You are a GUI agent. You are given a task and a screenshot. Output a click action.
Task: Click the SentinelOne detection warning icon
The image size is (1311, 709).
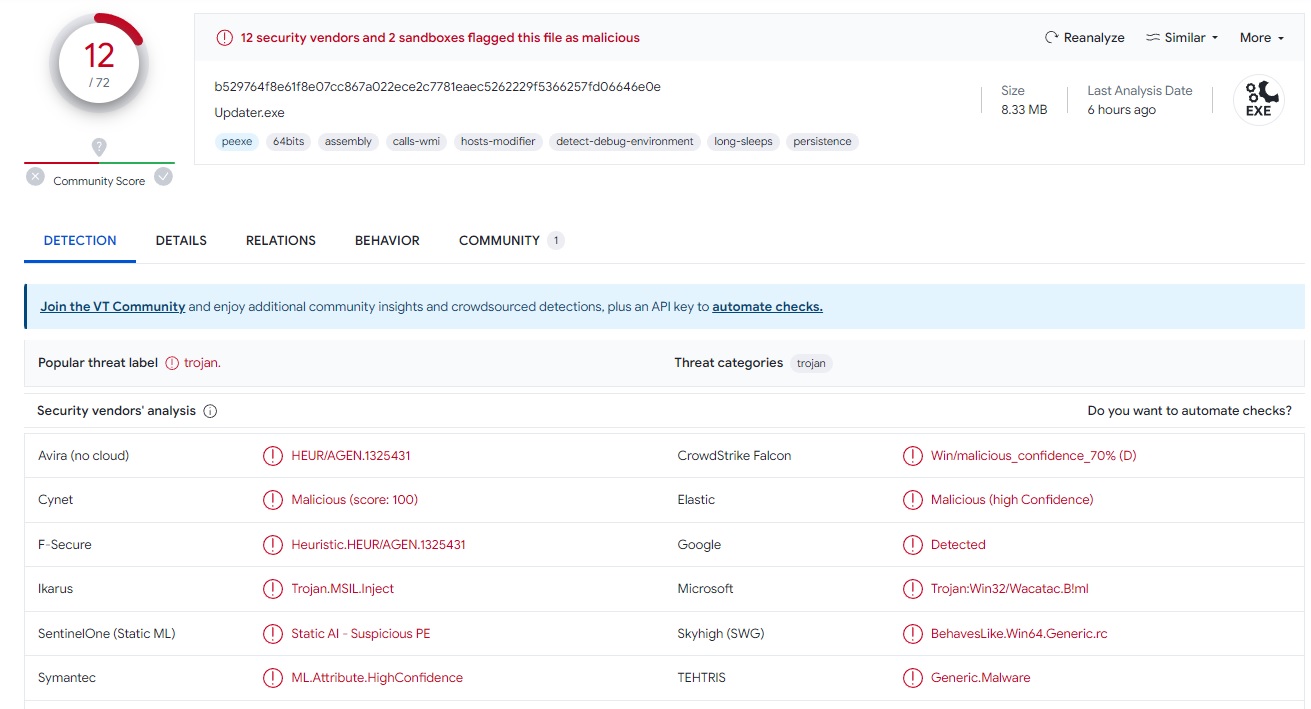point(272,634)
